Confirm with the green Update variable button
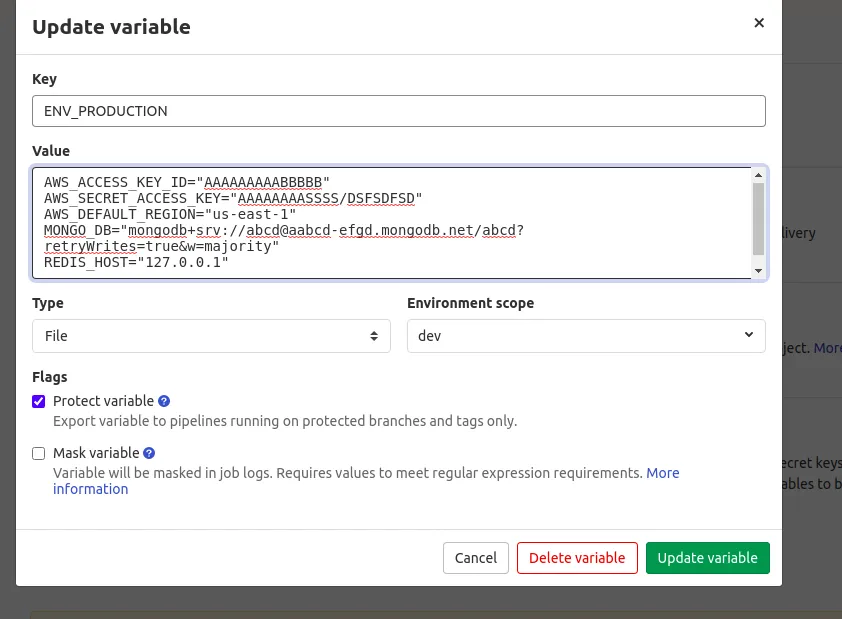The height and width of the screenshot is (619, 842). 707,558
